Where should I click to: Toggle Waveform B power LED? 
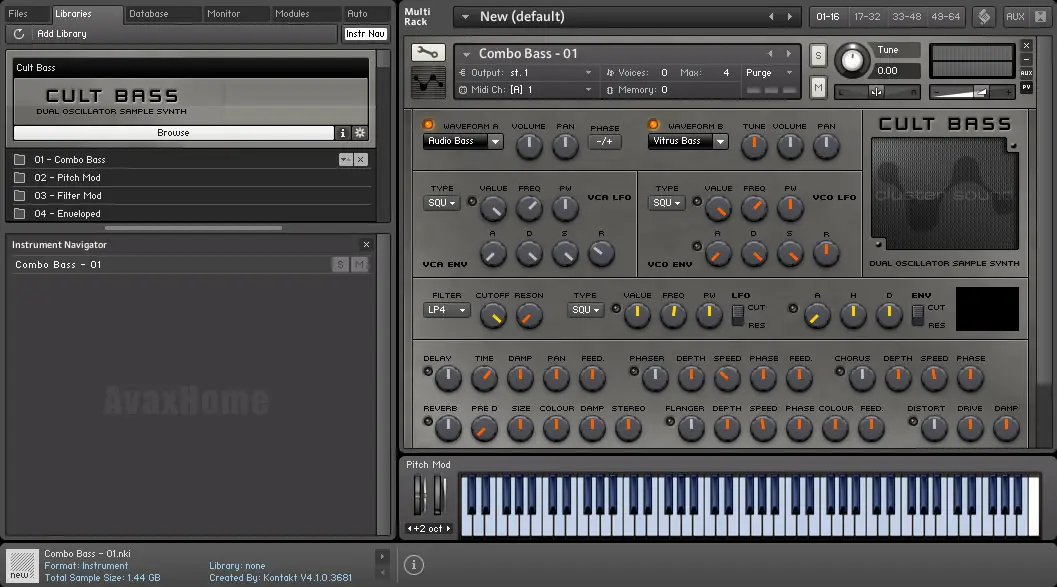[x=653, y=125]
